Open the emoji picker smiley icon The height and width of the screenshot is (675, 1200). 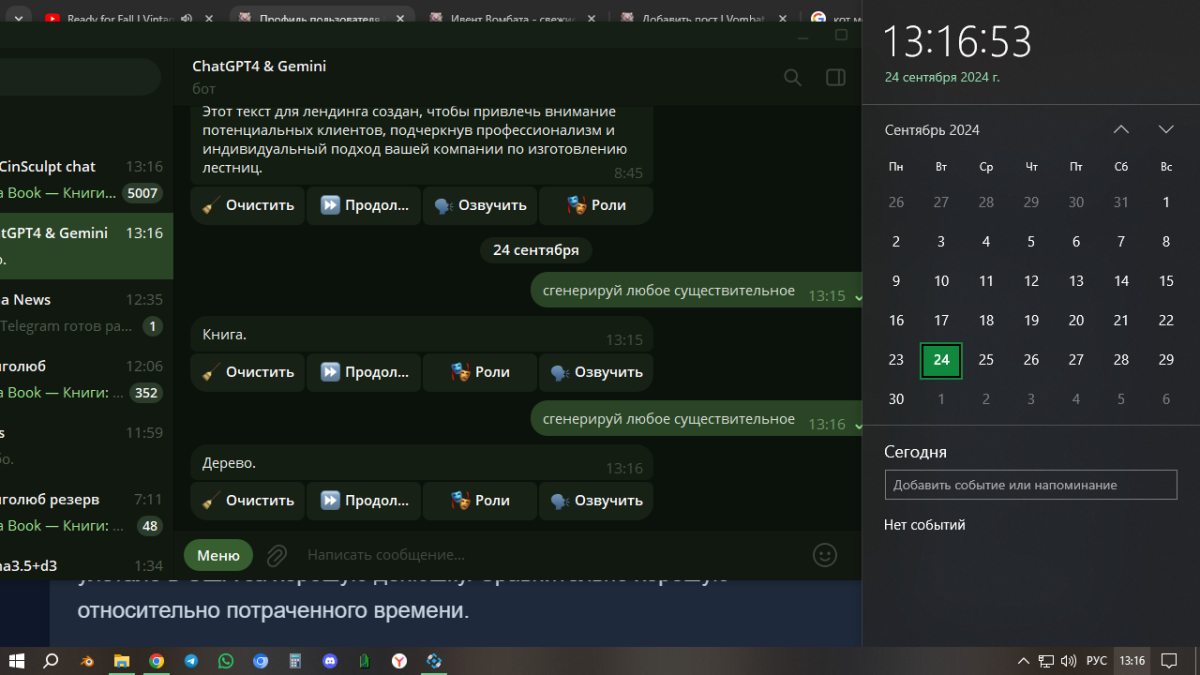pos(825,554)
